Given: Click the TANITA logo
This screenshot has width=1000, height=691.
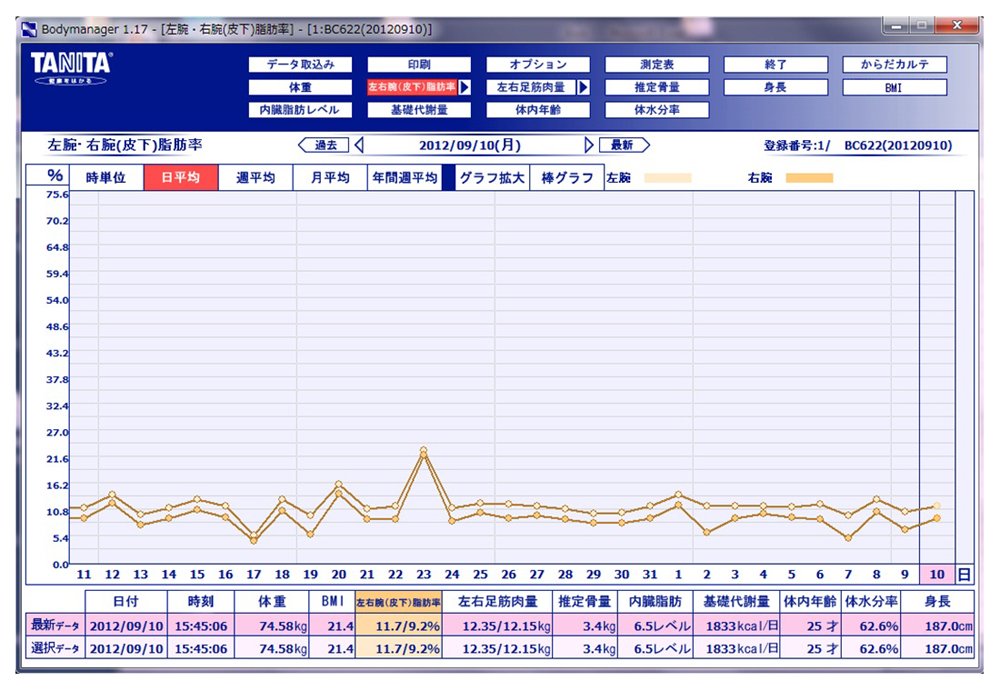Looking at the screenshot, I should pos(71,67).
